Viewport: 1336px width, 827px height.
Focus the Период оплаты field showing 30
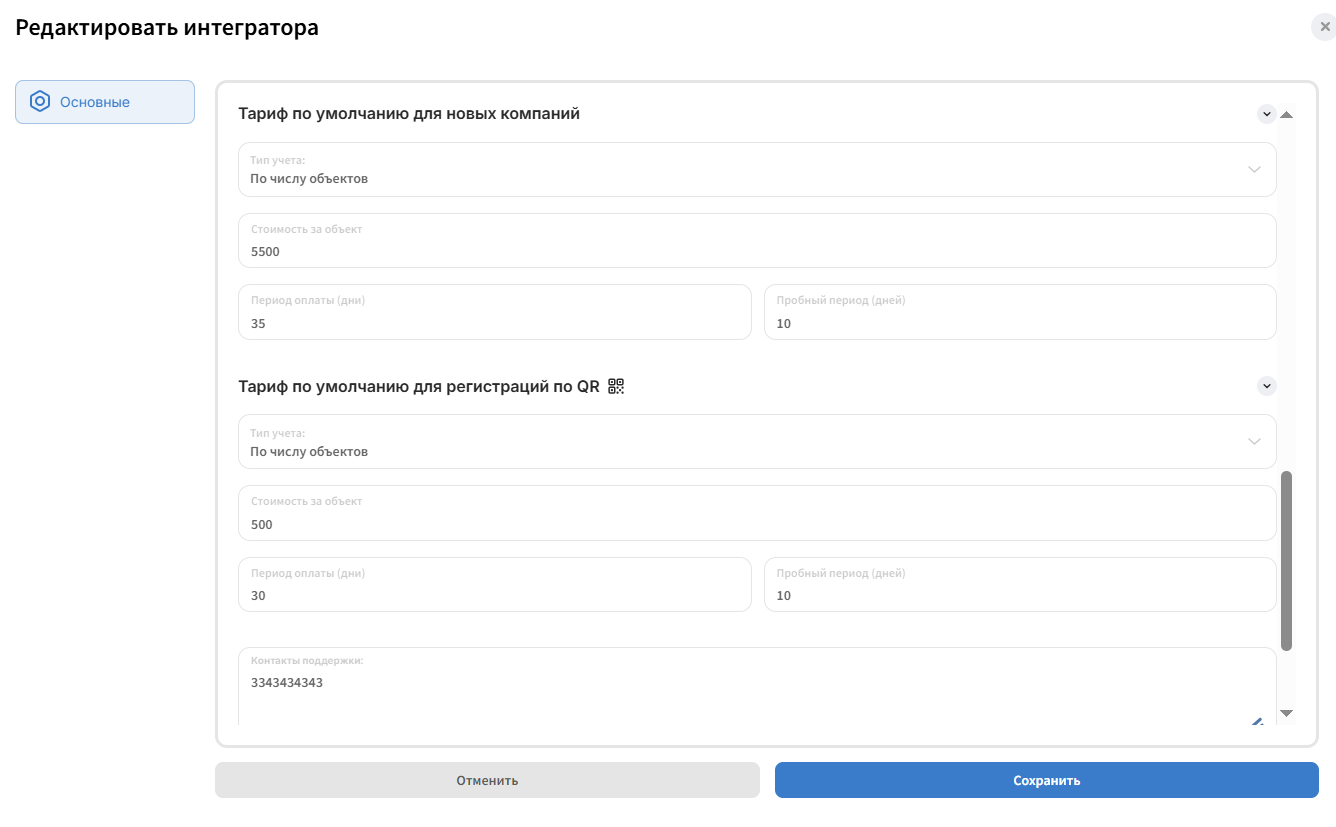point(495,584)
